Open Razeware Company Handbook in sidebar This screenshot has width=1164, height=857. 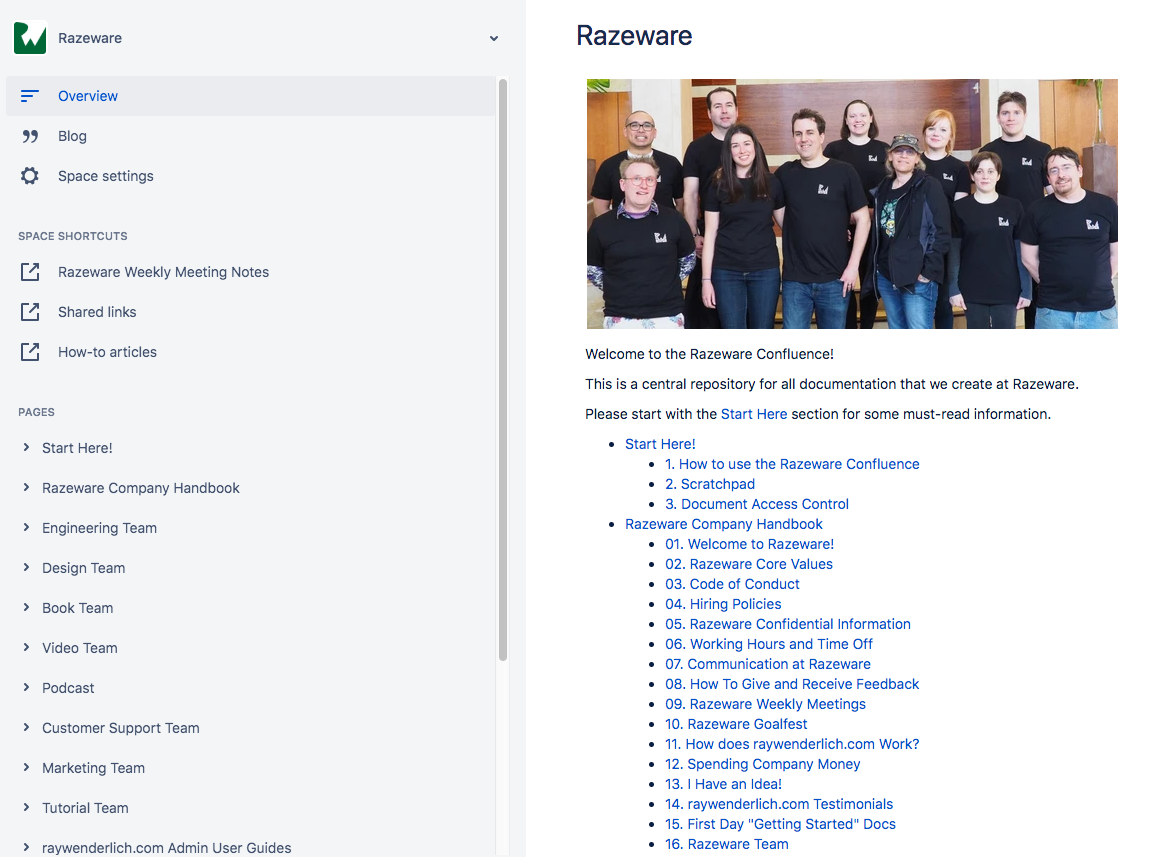(141, 488)
